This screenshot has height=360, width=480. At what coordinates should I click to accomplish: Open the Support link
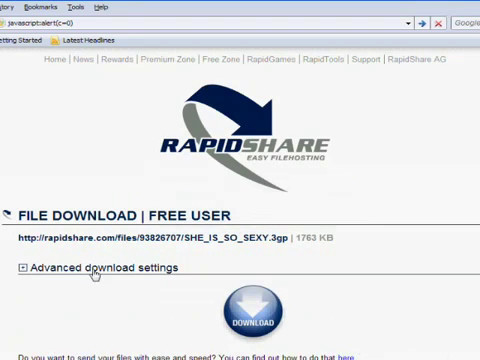tap(366, 59)
